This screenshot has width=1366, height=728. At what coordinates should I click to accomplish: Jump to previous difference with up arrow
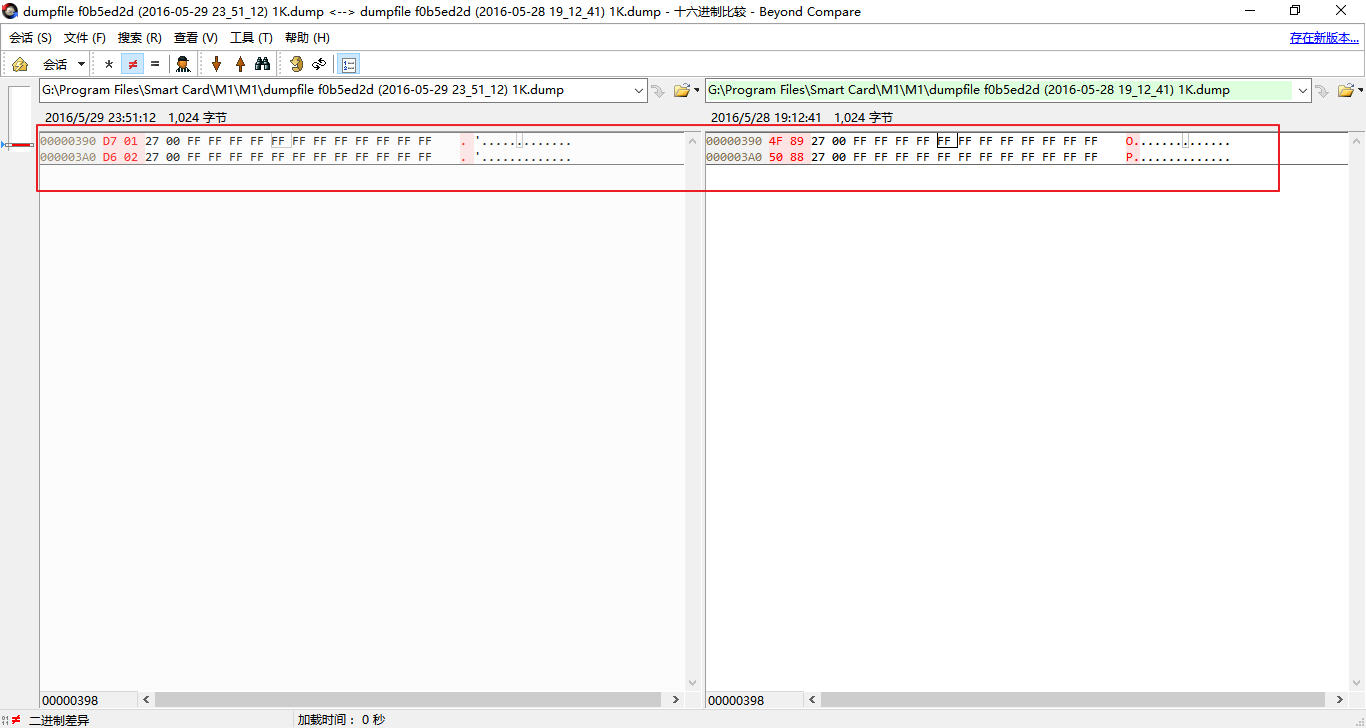[x=240, y=64]
